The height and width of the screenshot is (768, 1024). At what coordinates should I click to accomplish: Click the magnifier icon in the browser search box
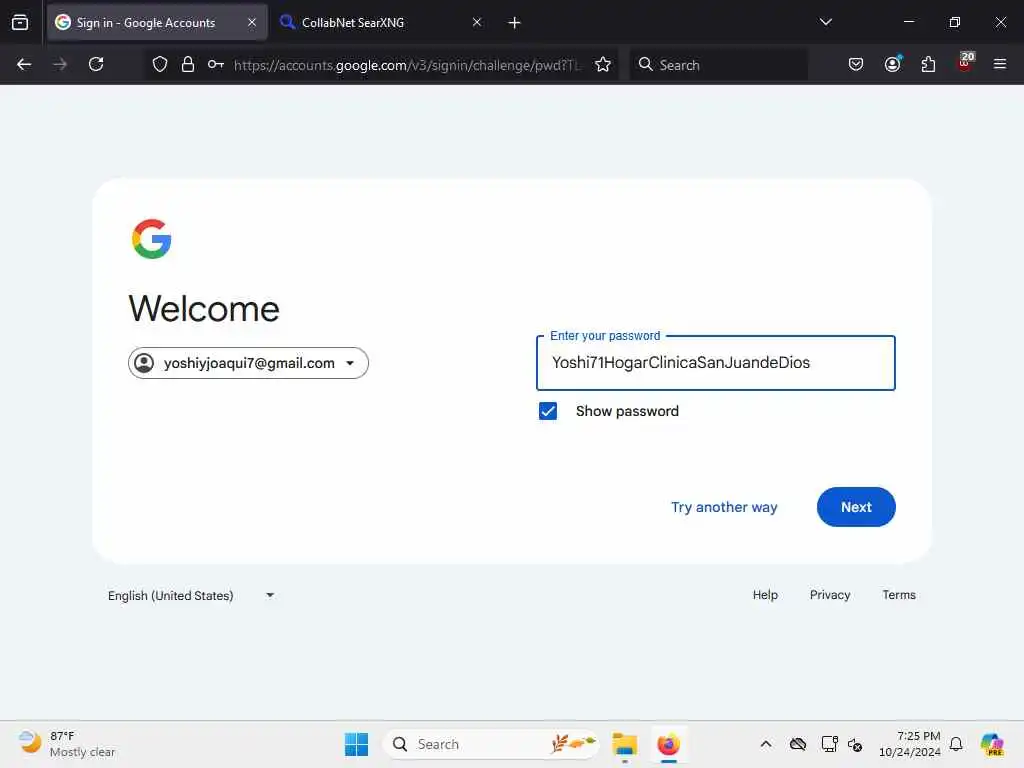click(645, 64)
